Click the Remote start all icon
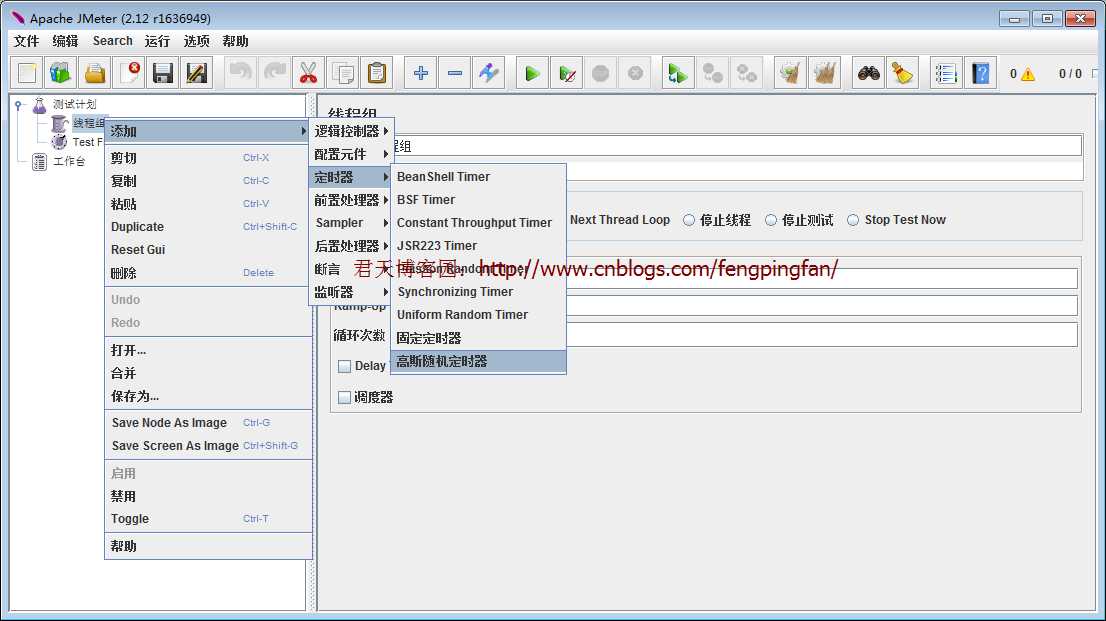The width and height of the screenshot is (1106, 621). pyautogui.click(x=678, y=73)
